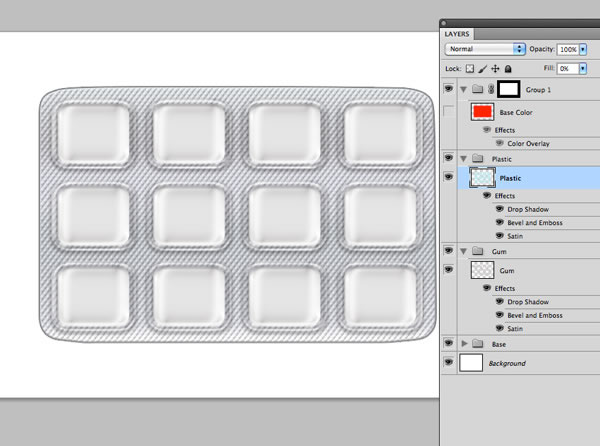Disable Plastic layer Satin effect eye
Viewport: 600px width, 446px height.
(499, 236)
